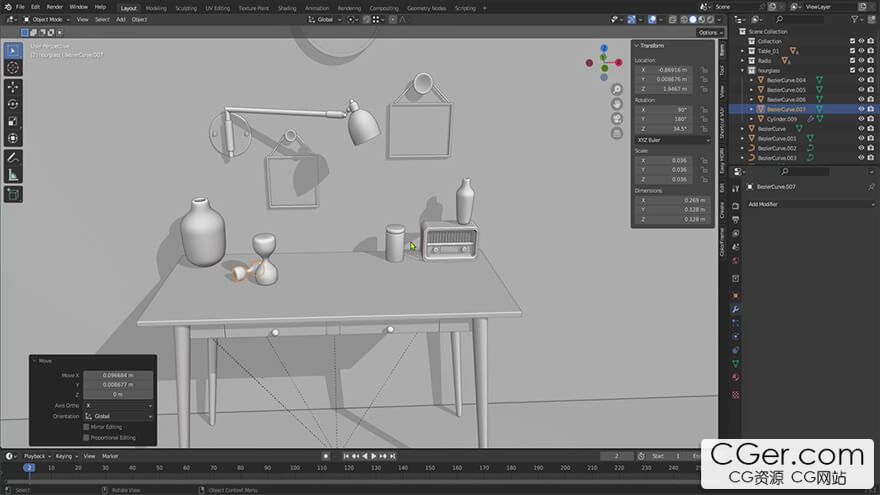Click the blue Z axis gizmo handle
This screenshot has width=880, height=495.
tap(604, 48)
